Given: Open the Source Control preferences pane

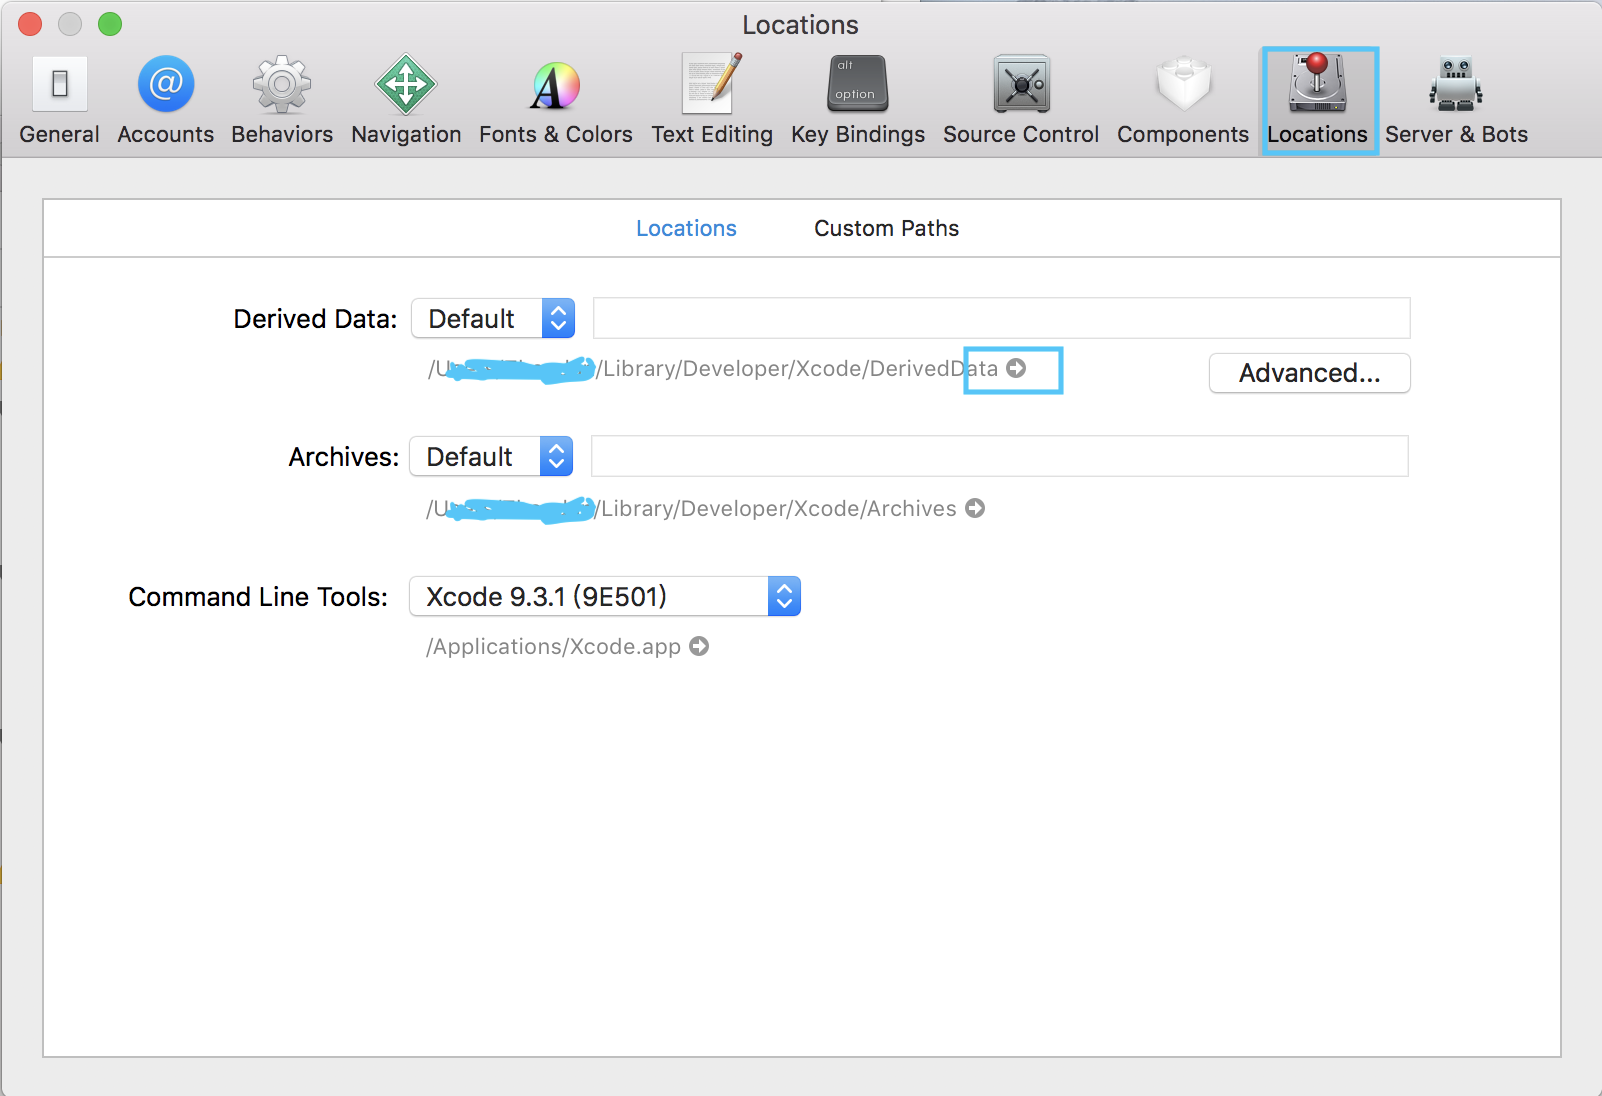Looking at the screenshot, I should click(x=1021, y=100).
